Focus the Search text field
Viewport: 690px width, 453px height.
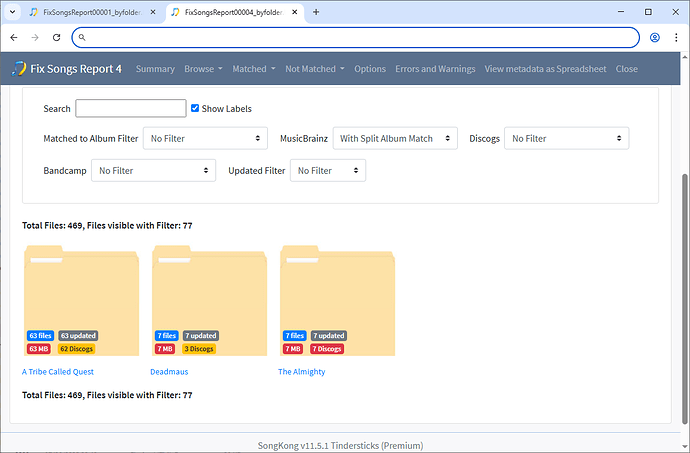[x=131, y=108]
